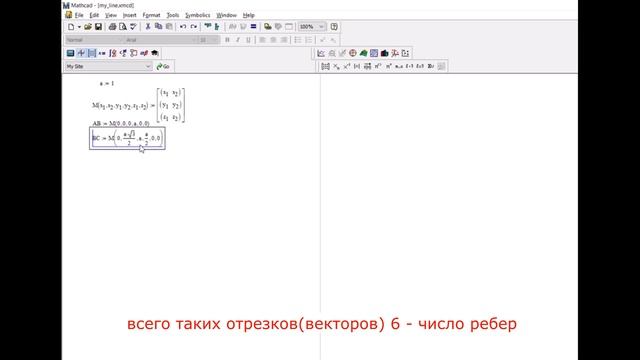The width and height of the screenshot is (640, 360).
Task: Toggle Underline formatting
Action: click(248, 40)
